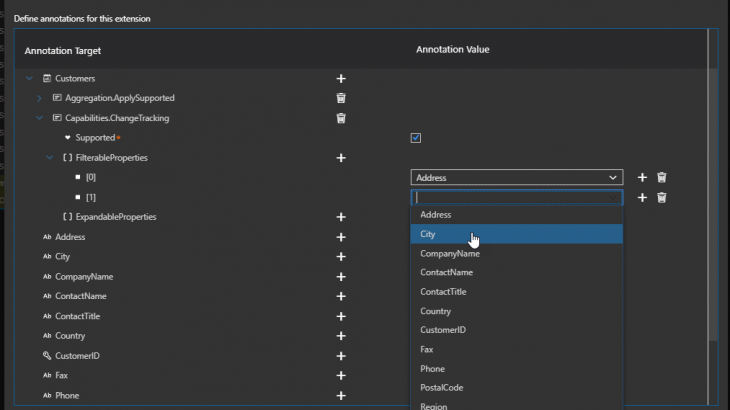
Task: Click the plus icon beside Customers
Action: (341, 78)
